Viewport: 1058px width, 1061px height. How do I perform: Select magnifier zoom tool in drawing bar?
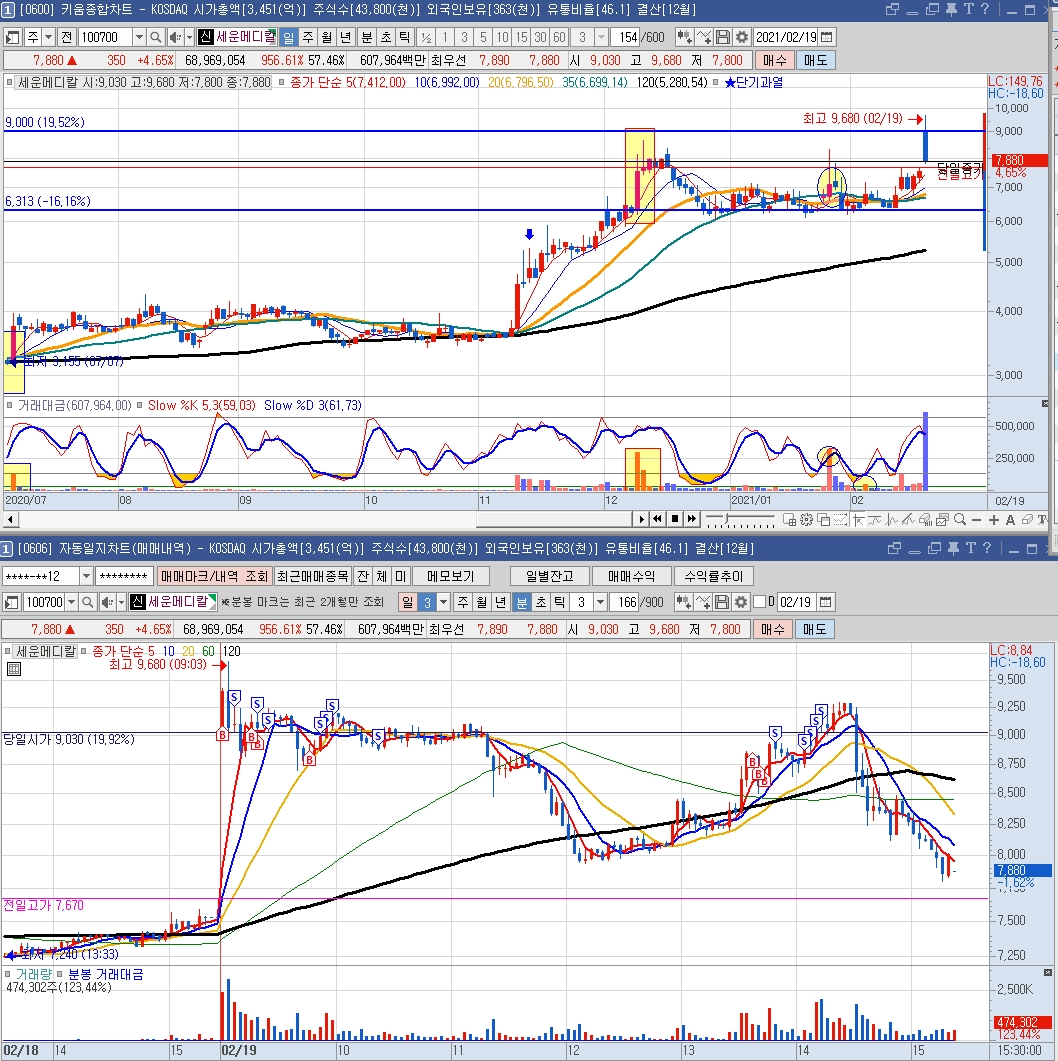(960, 520)
